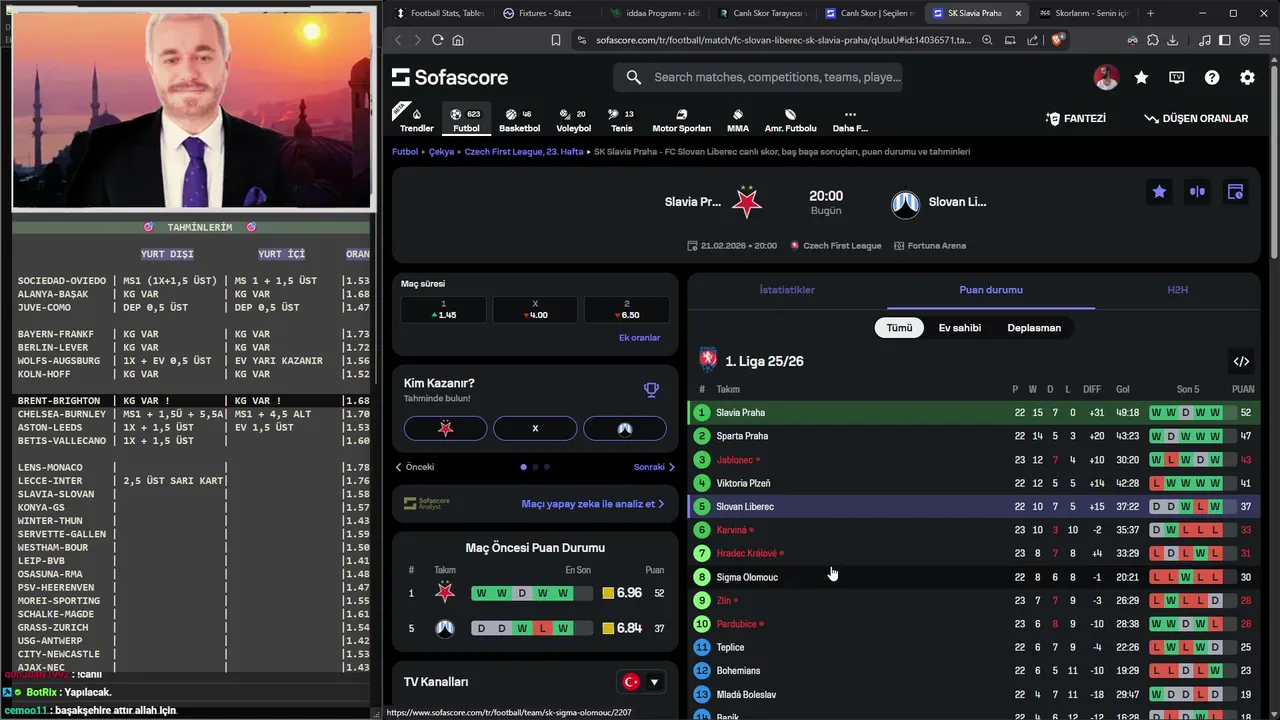The image size is (1280, 720).
Task: Open the TV schedule icon in header
Action: point(1177,77)
